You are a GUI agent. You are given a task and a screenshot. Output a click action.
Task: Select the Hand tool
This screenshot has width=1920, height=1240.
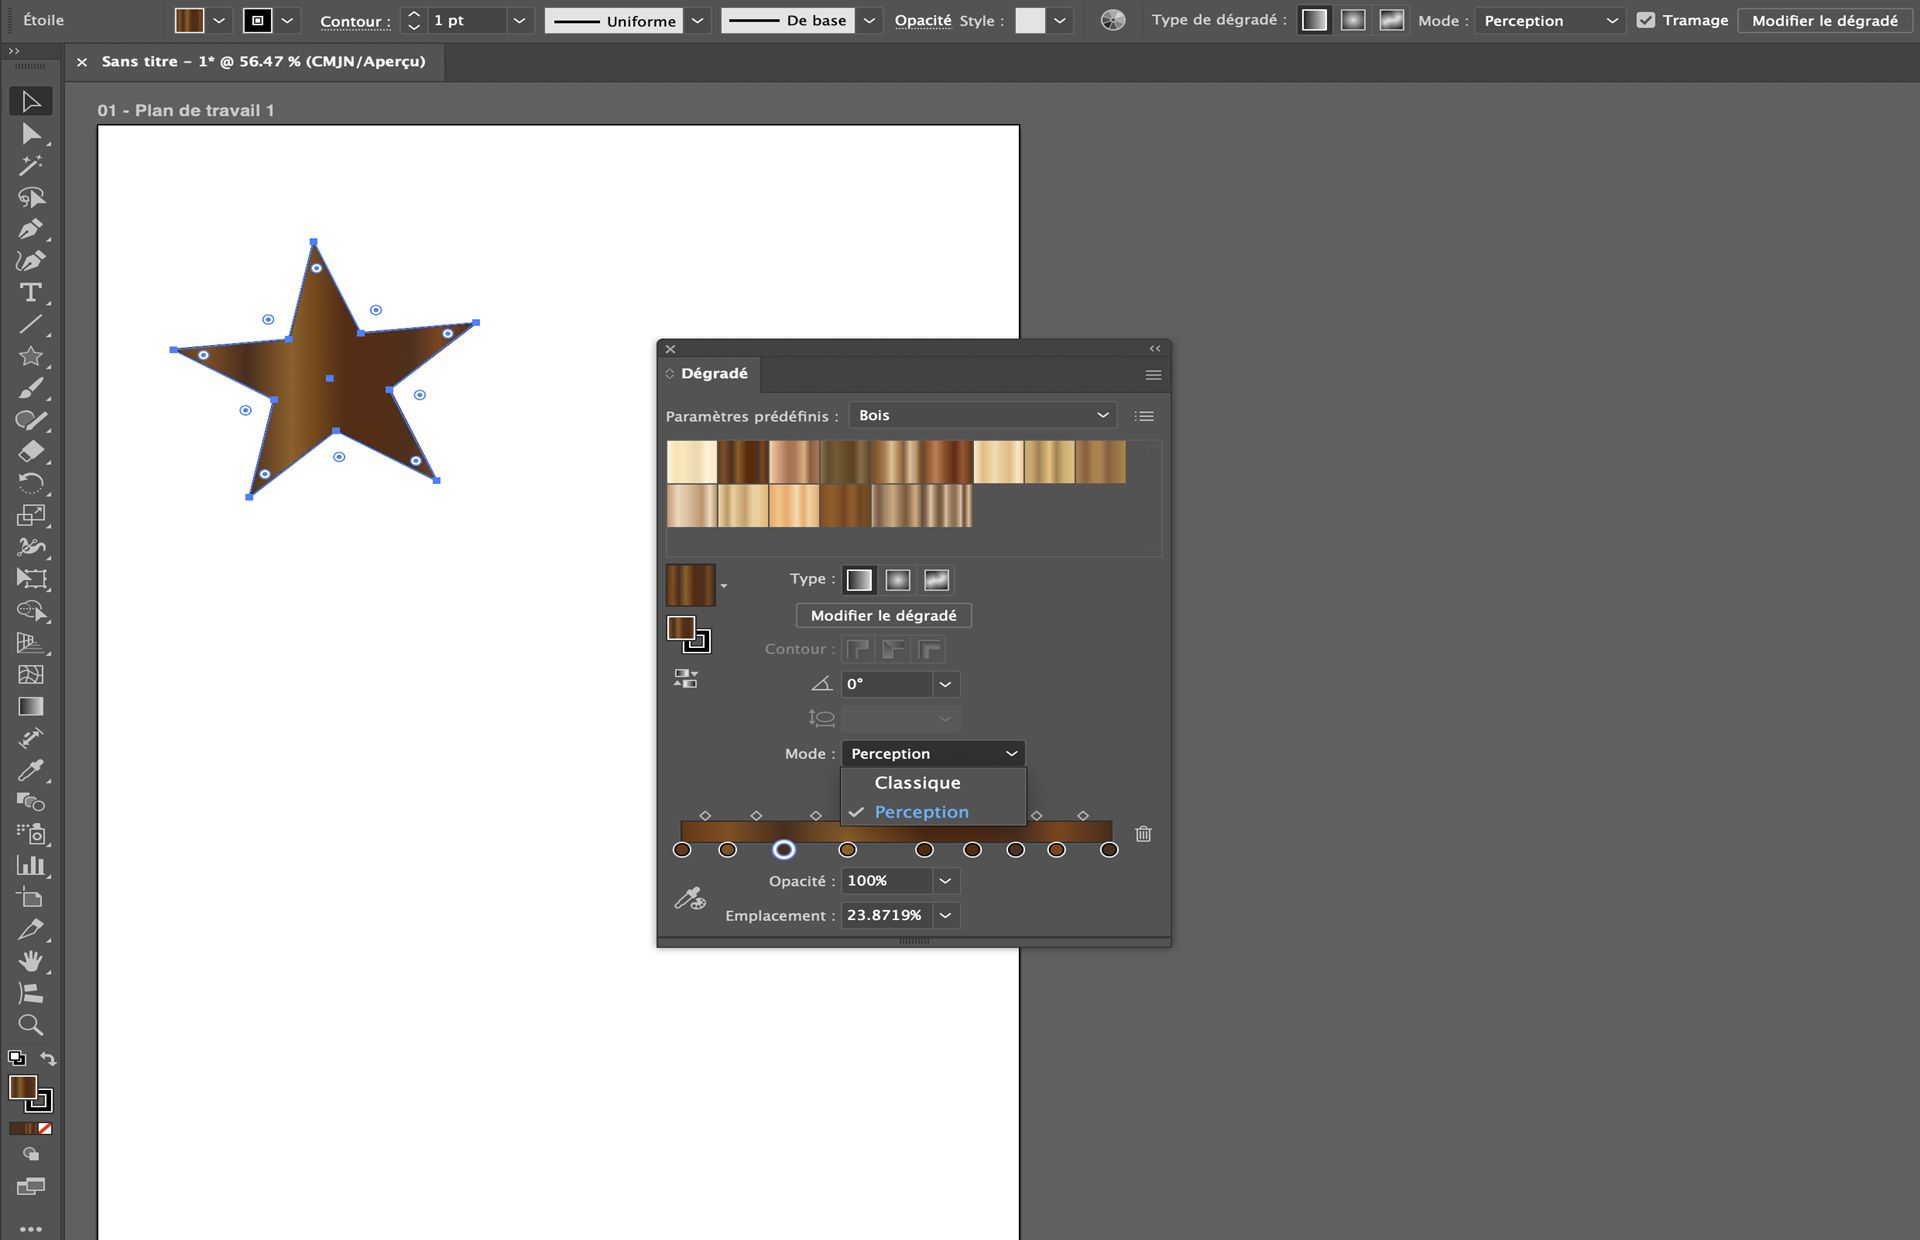[x=30, y=961]
